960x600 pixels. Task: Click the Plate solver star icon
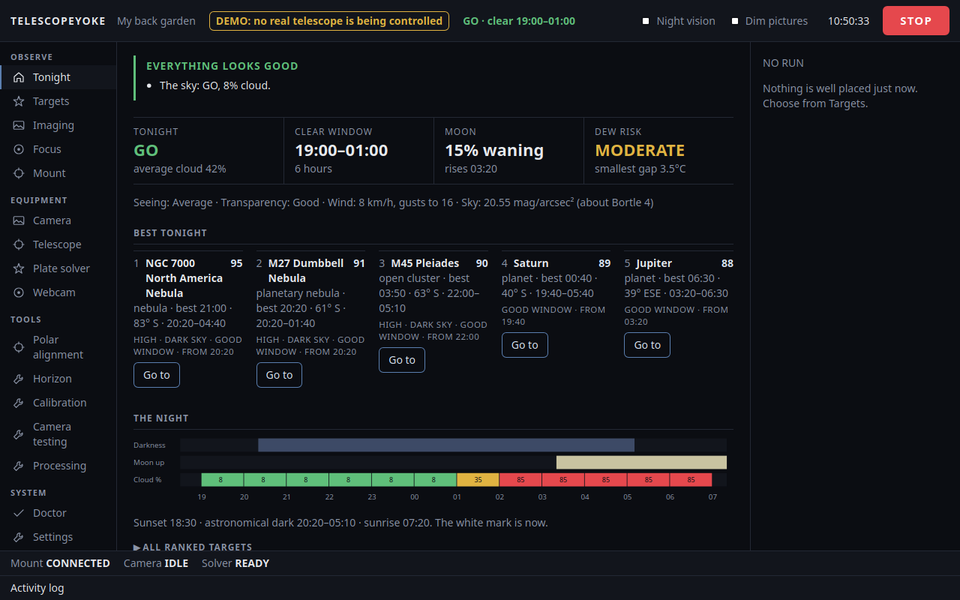pos(19,268)
